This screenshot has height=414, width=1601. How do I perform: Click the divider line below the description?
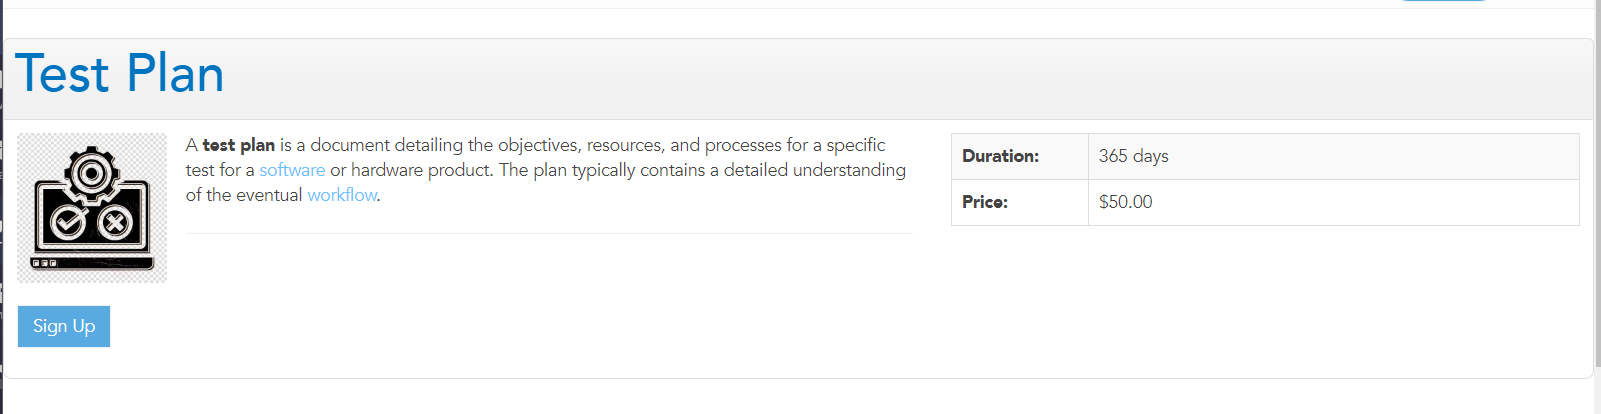tap(548, 233)
